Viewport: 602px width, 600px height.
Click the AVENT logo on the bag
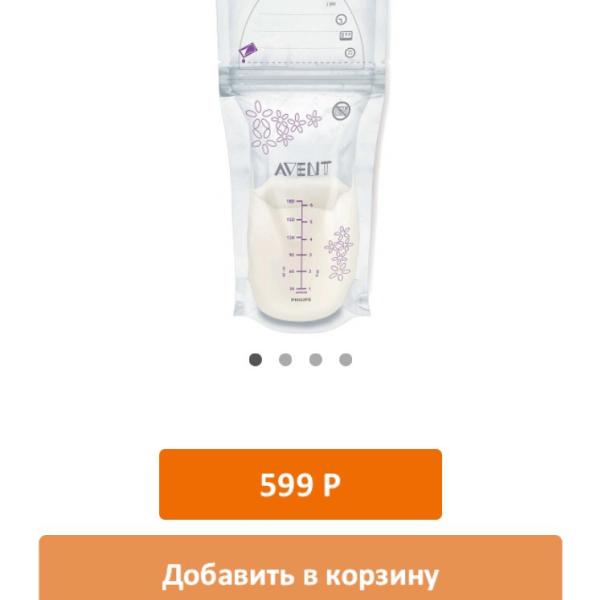click(x=302, y=169)
